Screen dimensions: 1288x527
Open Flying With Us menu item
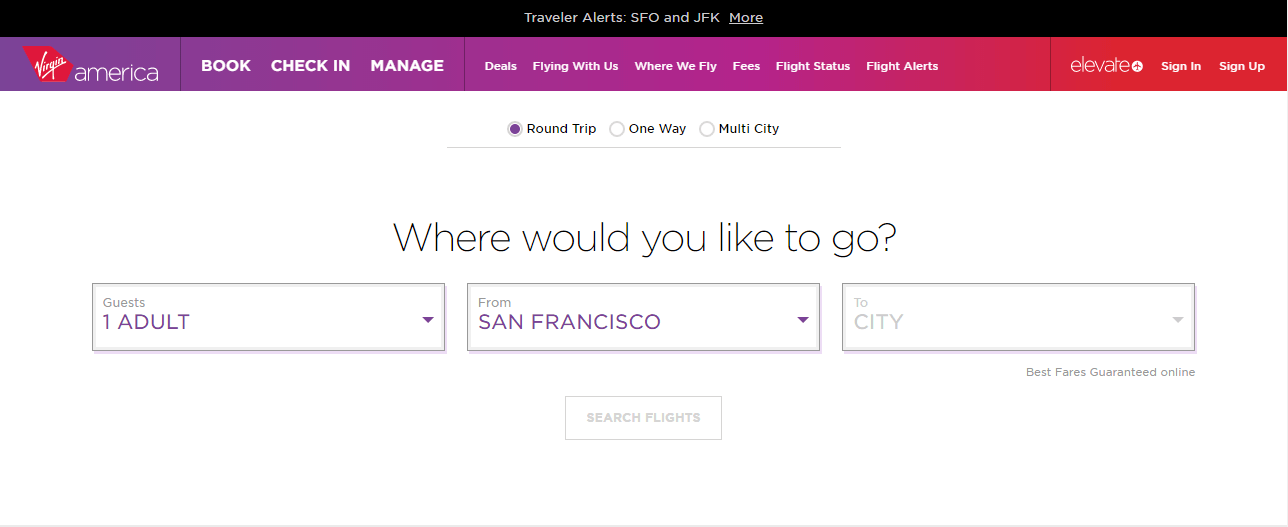click(x=575, y=66)
